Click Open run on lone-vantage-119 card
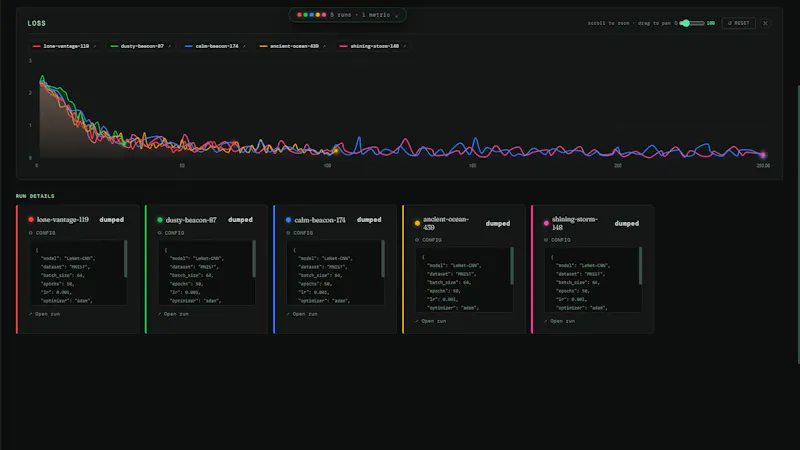This screenshot has height=450, width=800. point(44,314)
